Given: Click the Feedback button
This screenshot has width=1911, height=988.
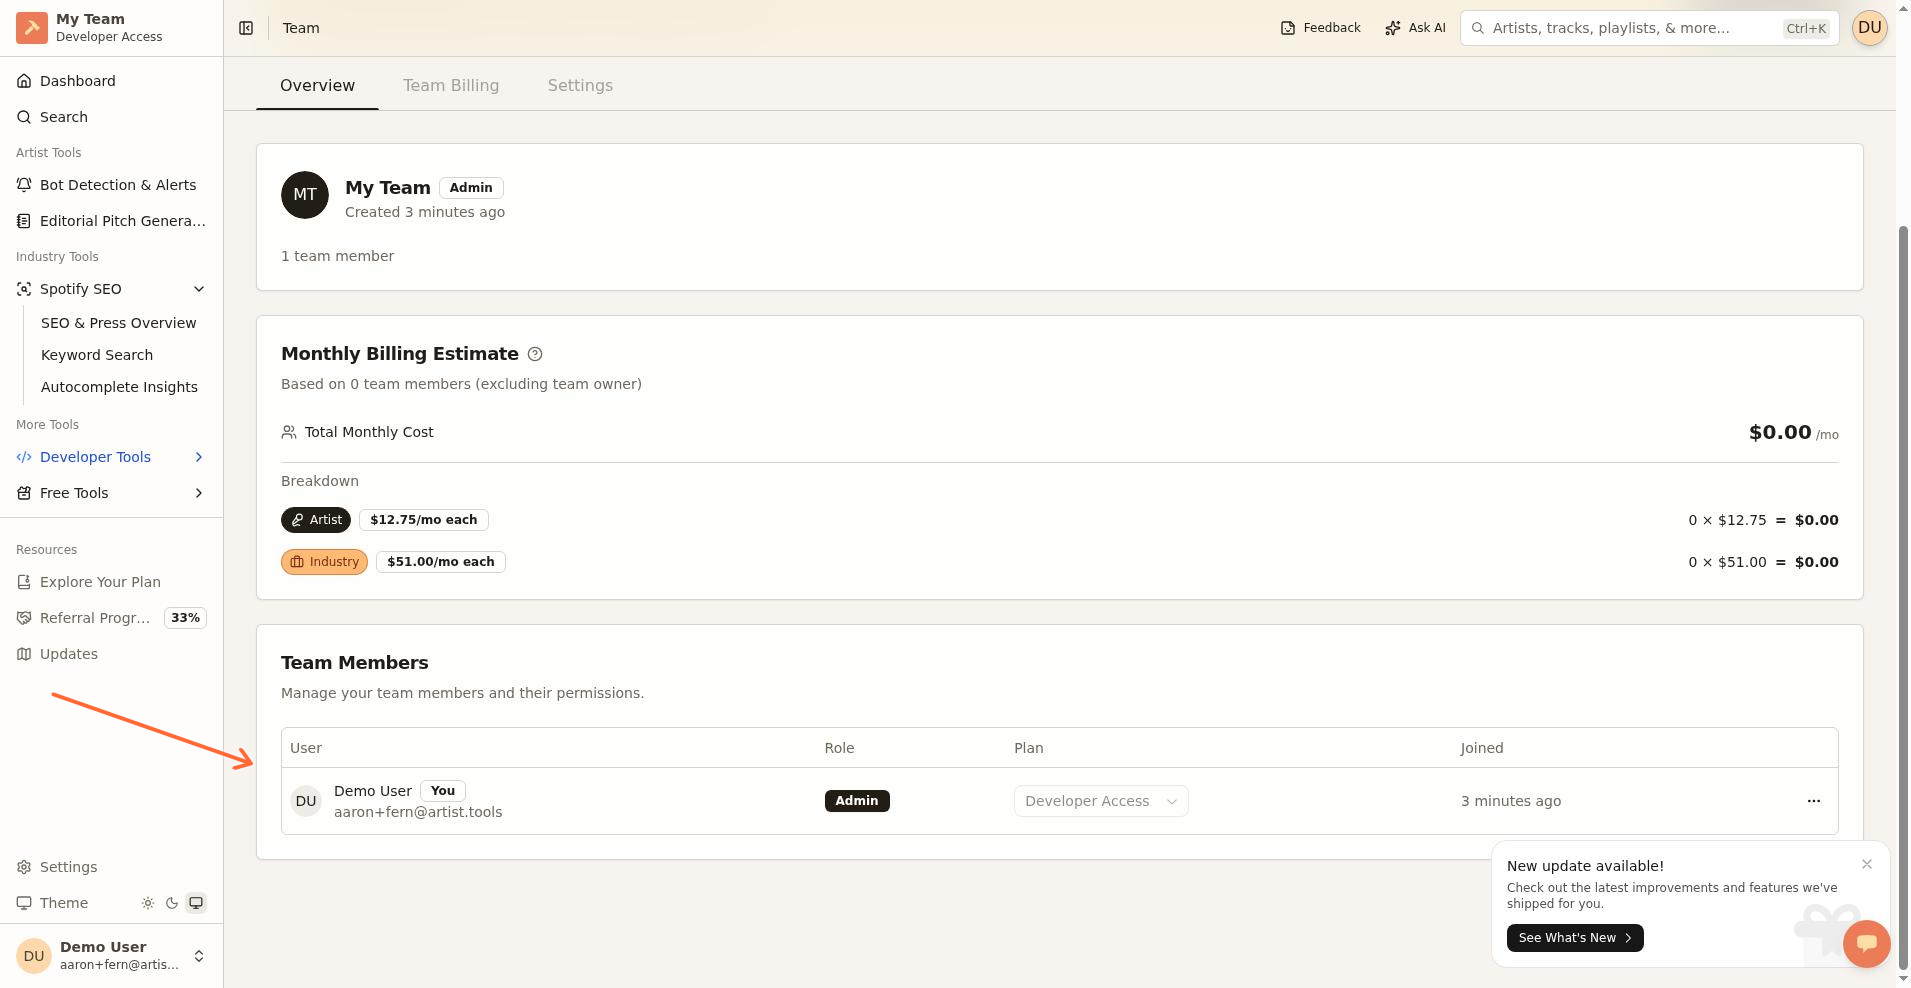Looking at the screenshot, I should (1320, 28).
